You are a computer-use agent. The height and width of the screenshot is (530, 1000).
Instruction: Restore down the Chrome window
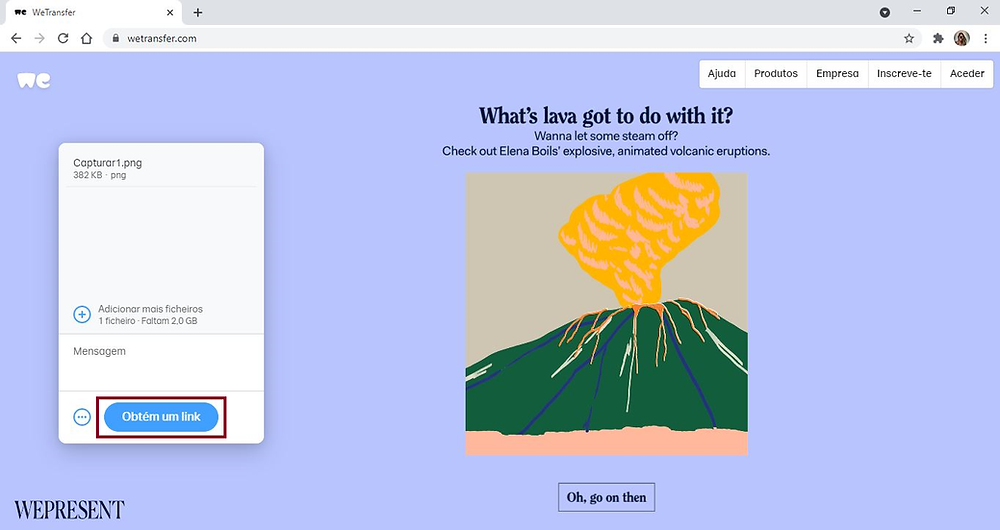click(x=951, y=11)
